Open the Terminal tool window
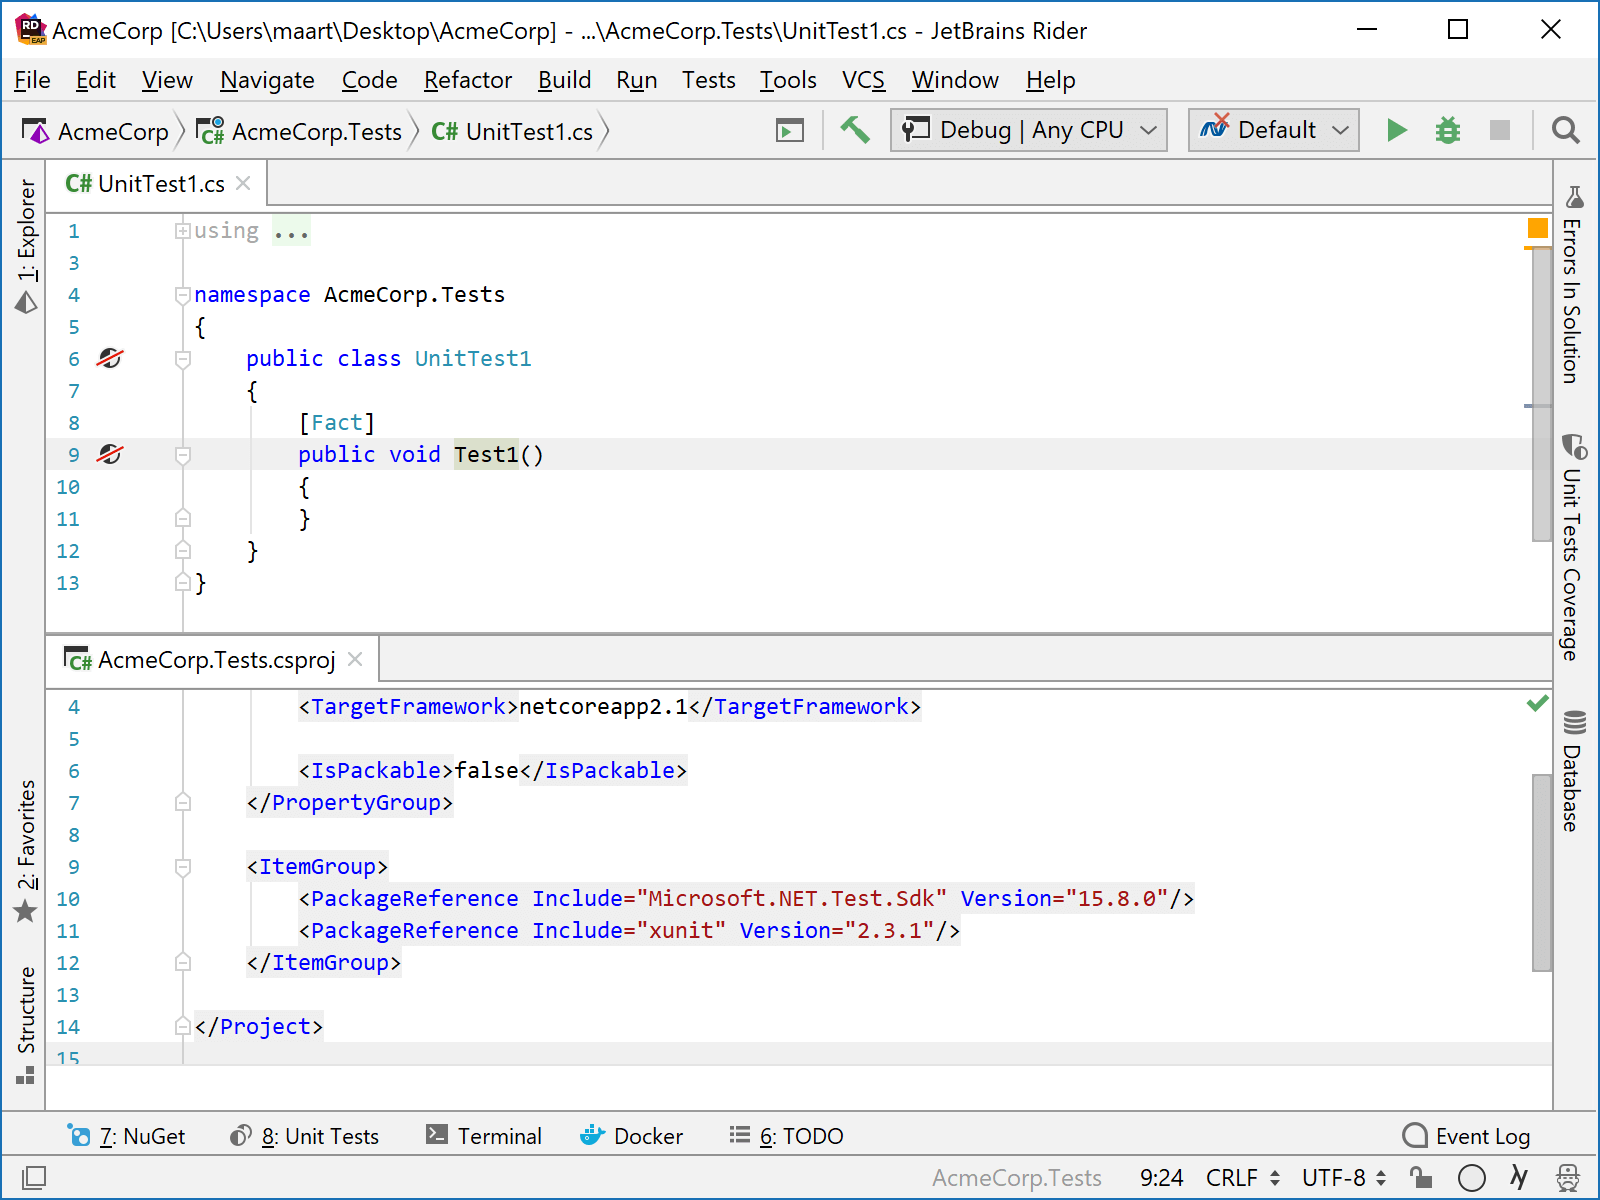 484,1136
